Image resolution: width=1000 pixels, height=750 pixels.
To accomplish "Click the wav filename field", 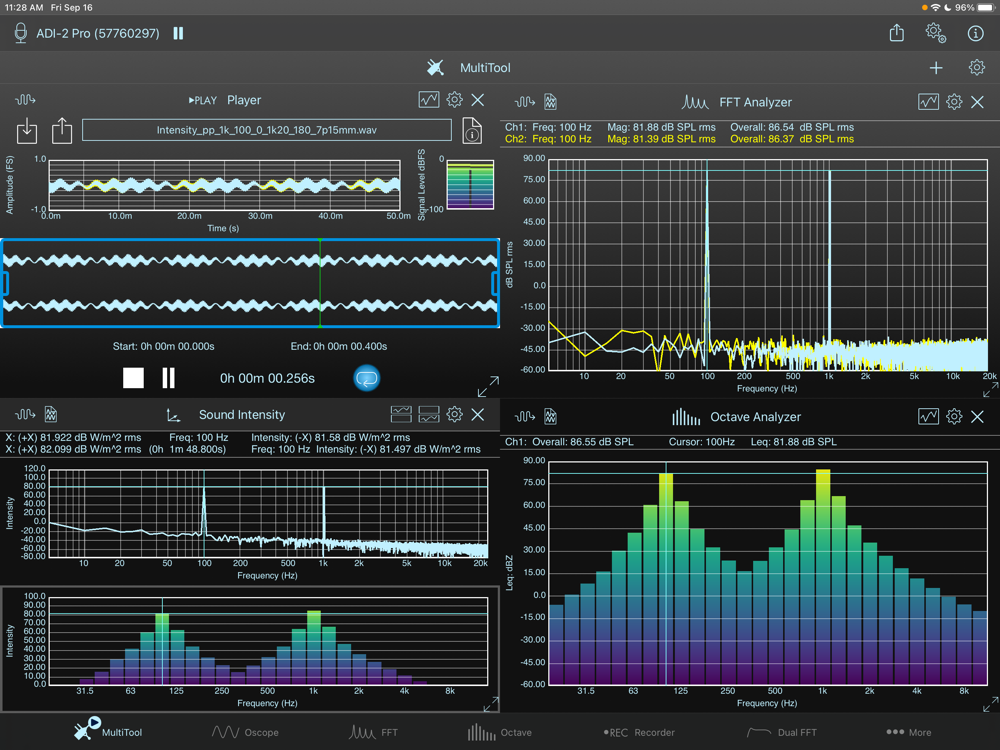I will coord(266,131).
